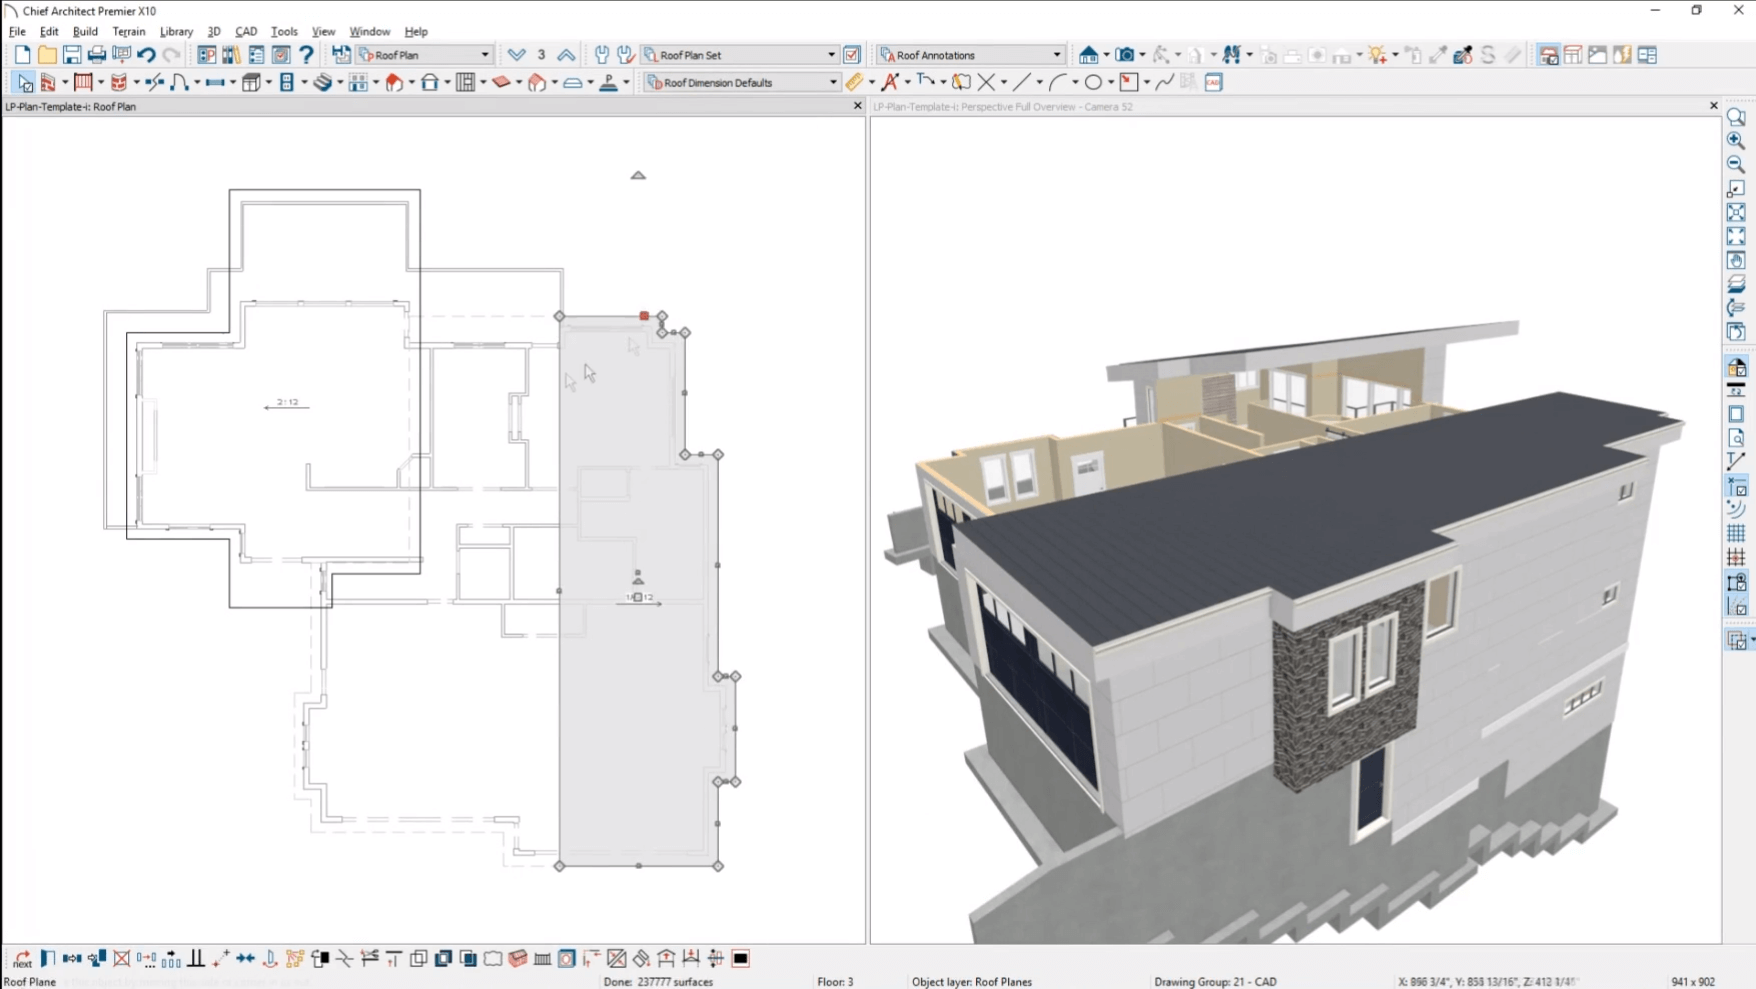Open the Roof Annotations dropdown list

click(x=1057, y=55)
